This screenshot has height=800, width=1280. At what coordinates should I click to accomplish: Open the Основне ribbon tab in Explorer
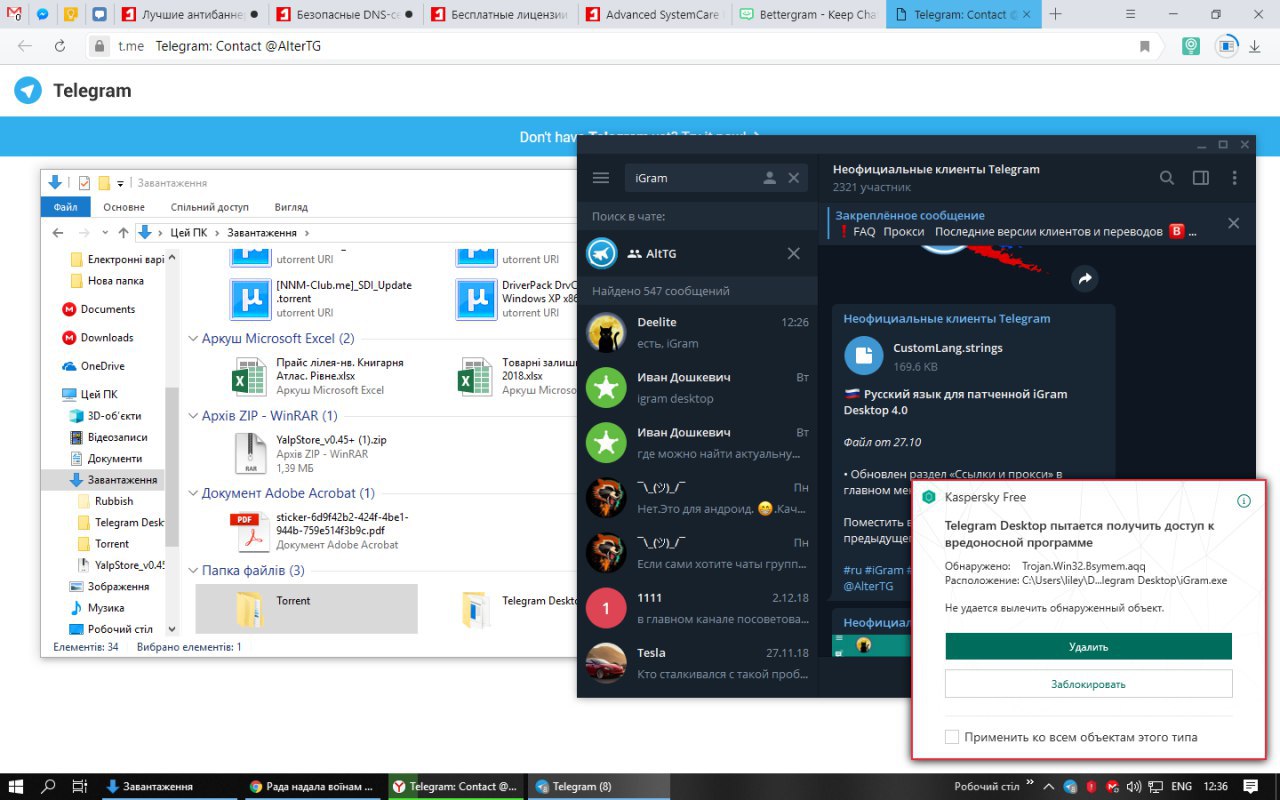(x=124, y=207)
